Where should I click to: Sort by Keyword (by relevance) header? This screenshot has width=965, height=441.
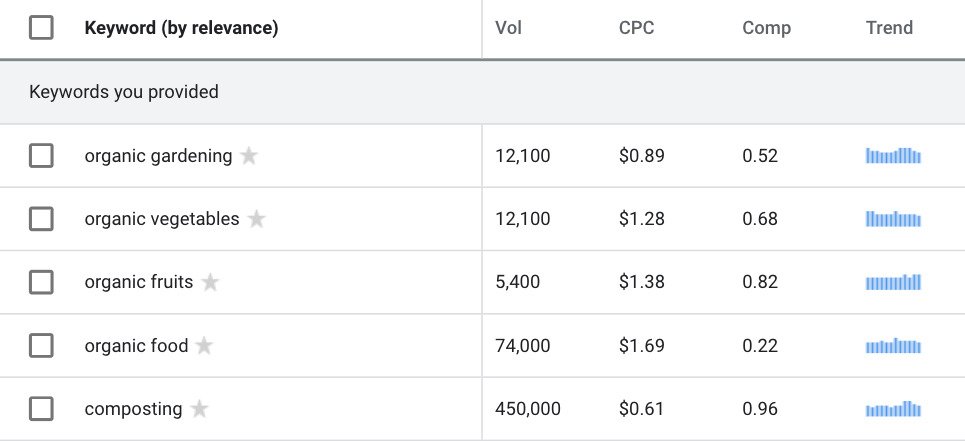tap(182, 28)
